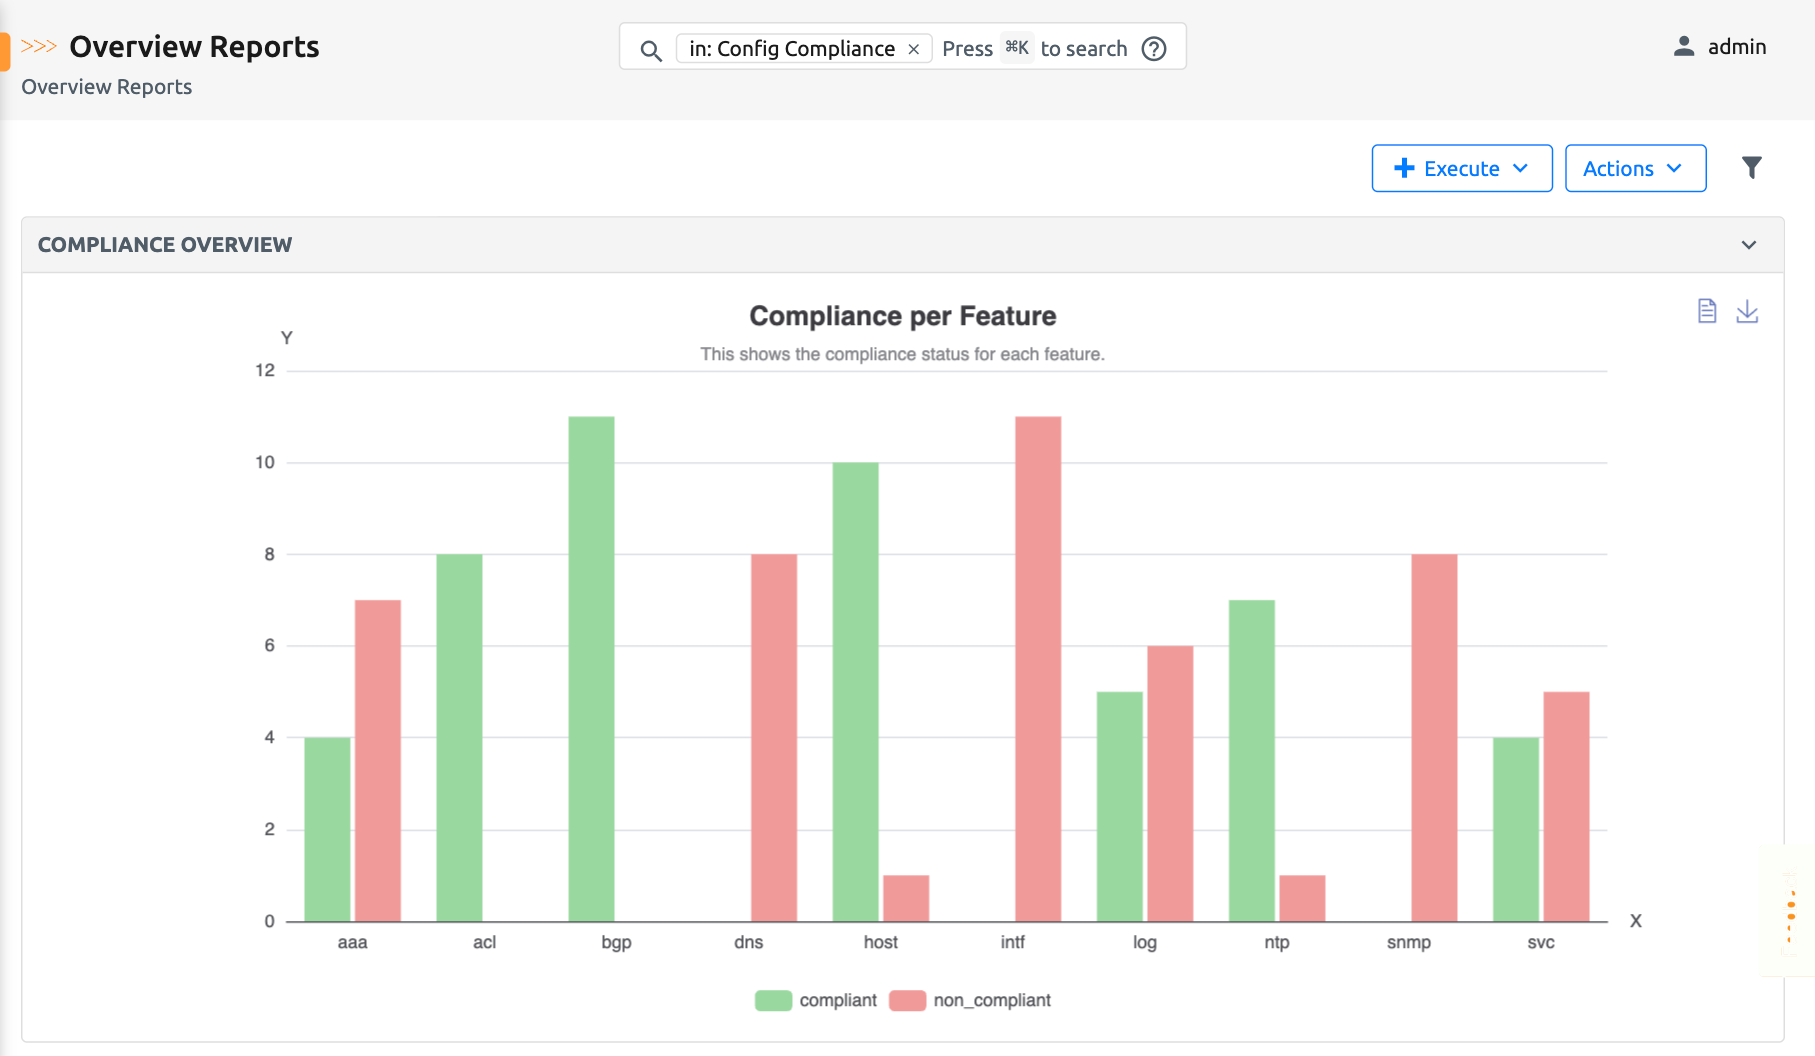Viewport: 1815px width, 1056px height.
Task: Open the search help question mark icon
Action: (x=1153, y=48)
